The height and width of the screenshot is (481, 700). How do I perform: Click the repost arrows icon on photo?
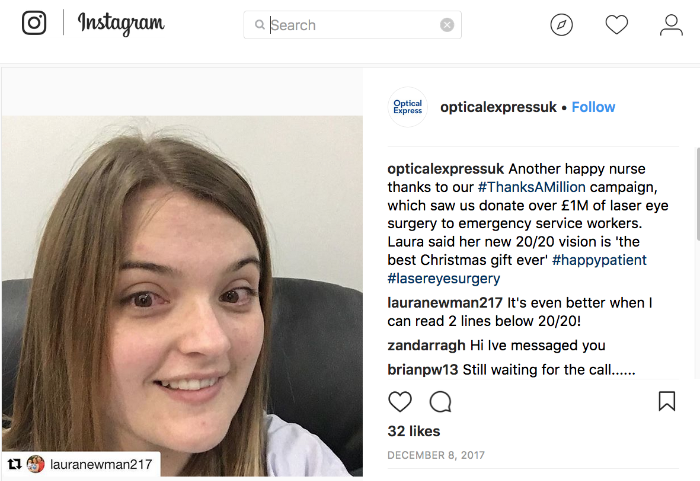[14, 464]
